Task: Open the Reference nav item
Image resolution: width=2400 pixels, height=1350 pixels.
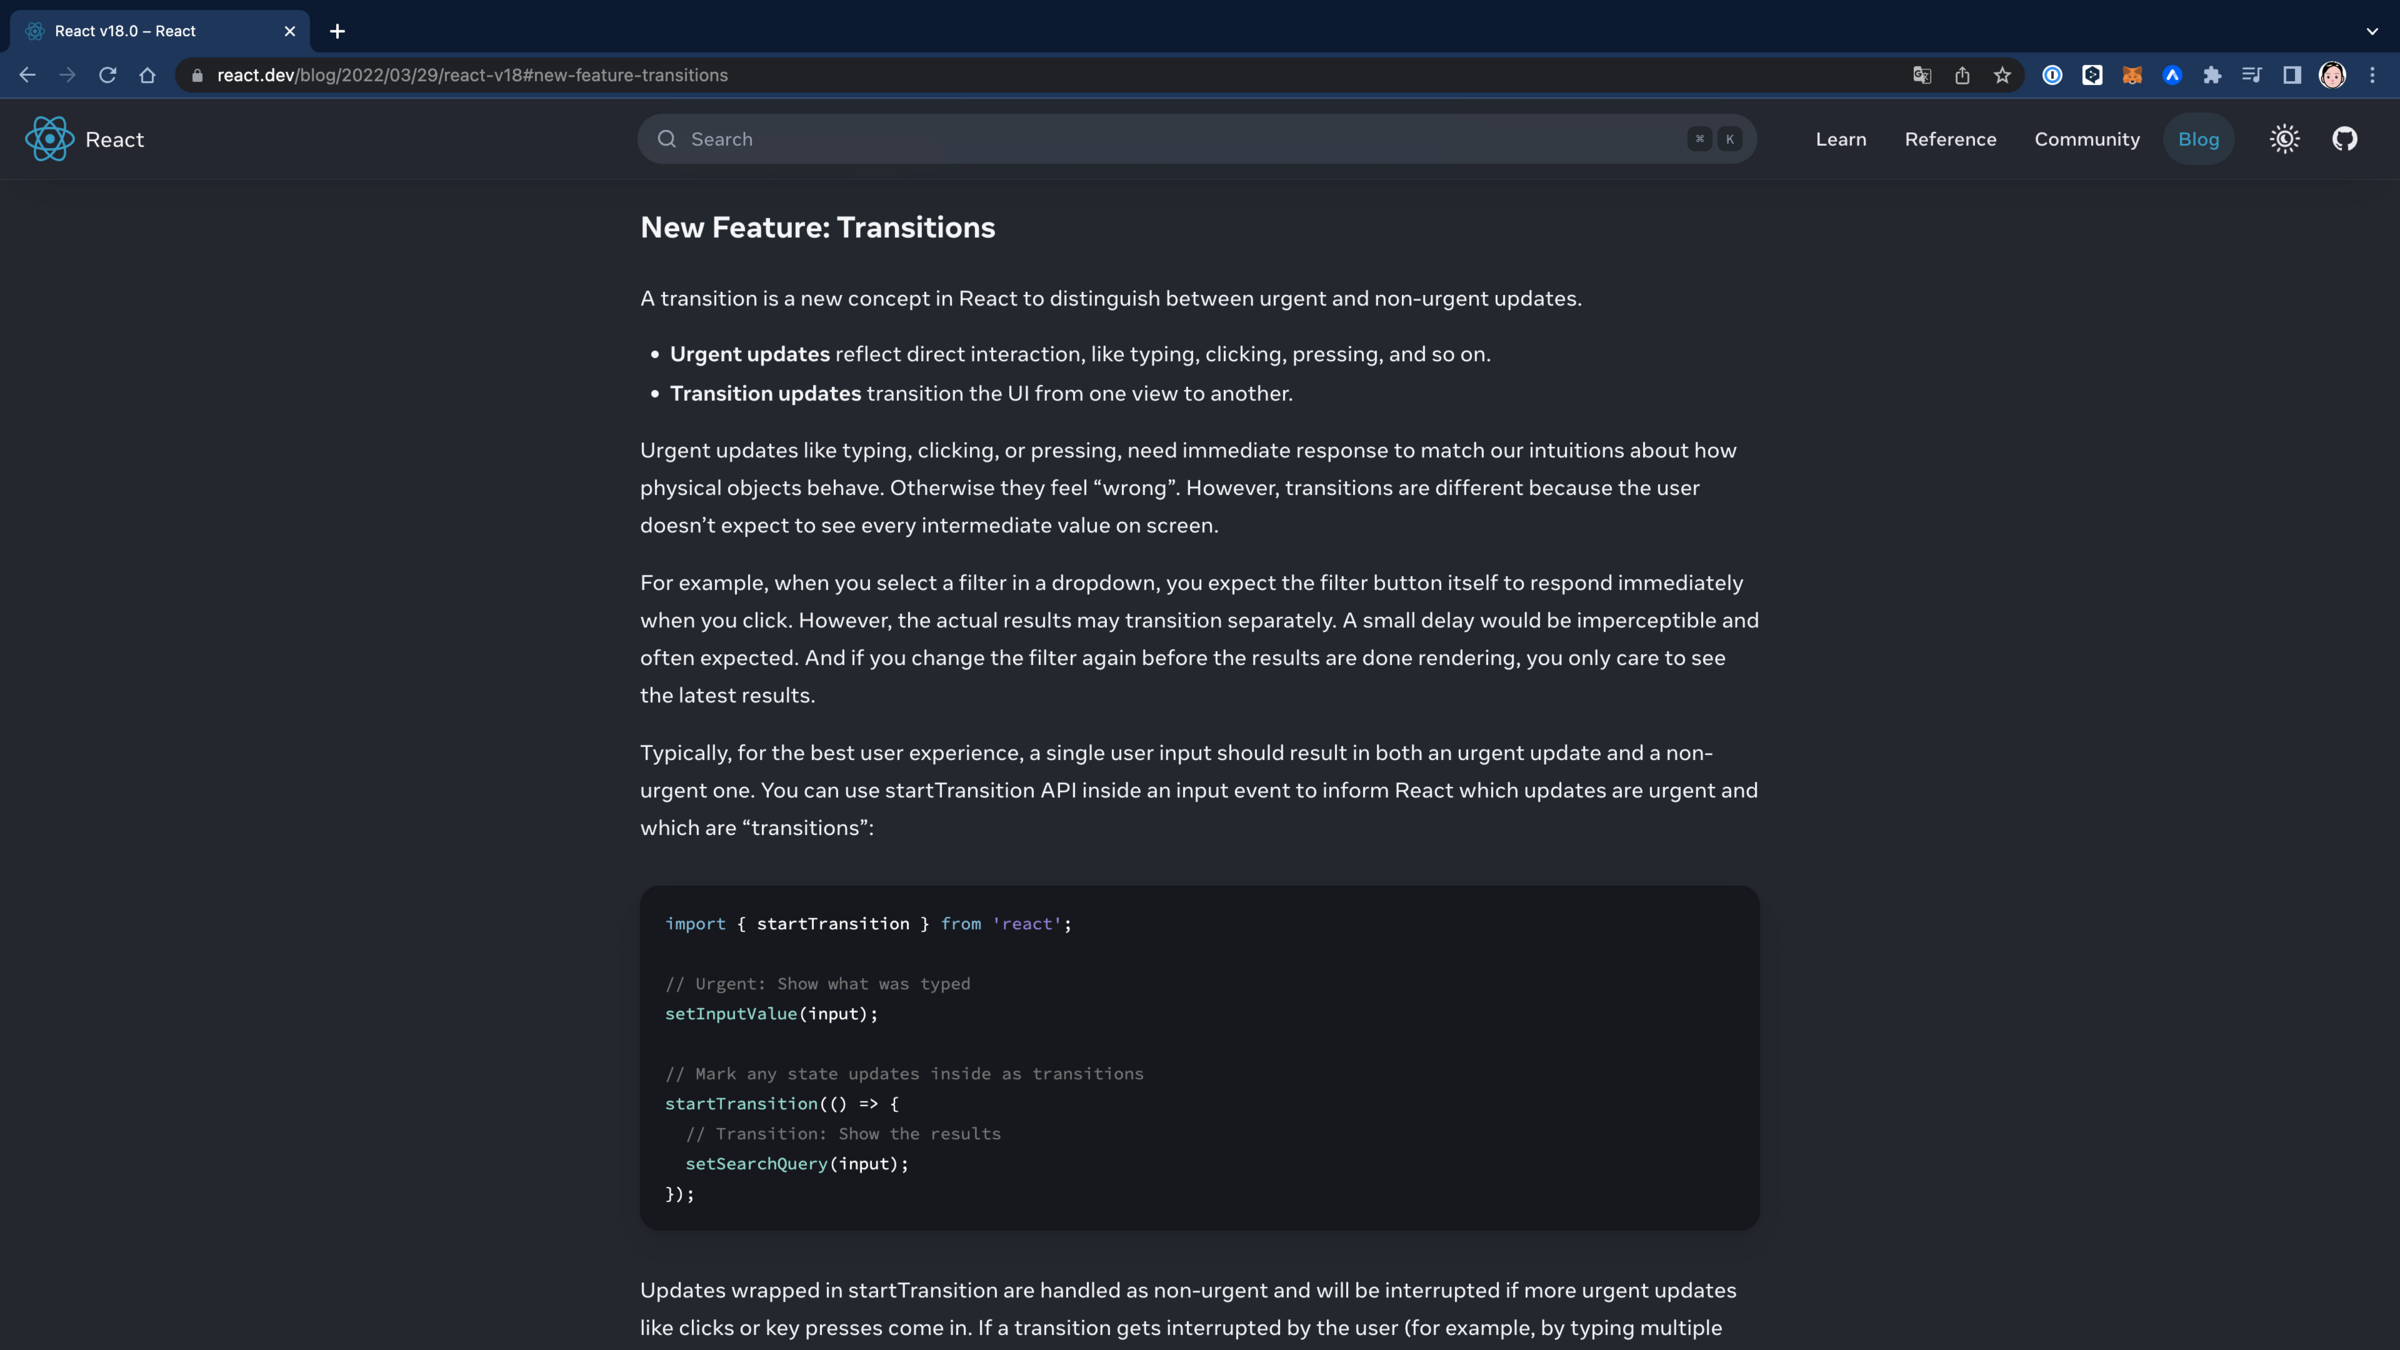Action: pos(1950,139)
